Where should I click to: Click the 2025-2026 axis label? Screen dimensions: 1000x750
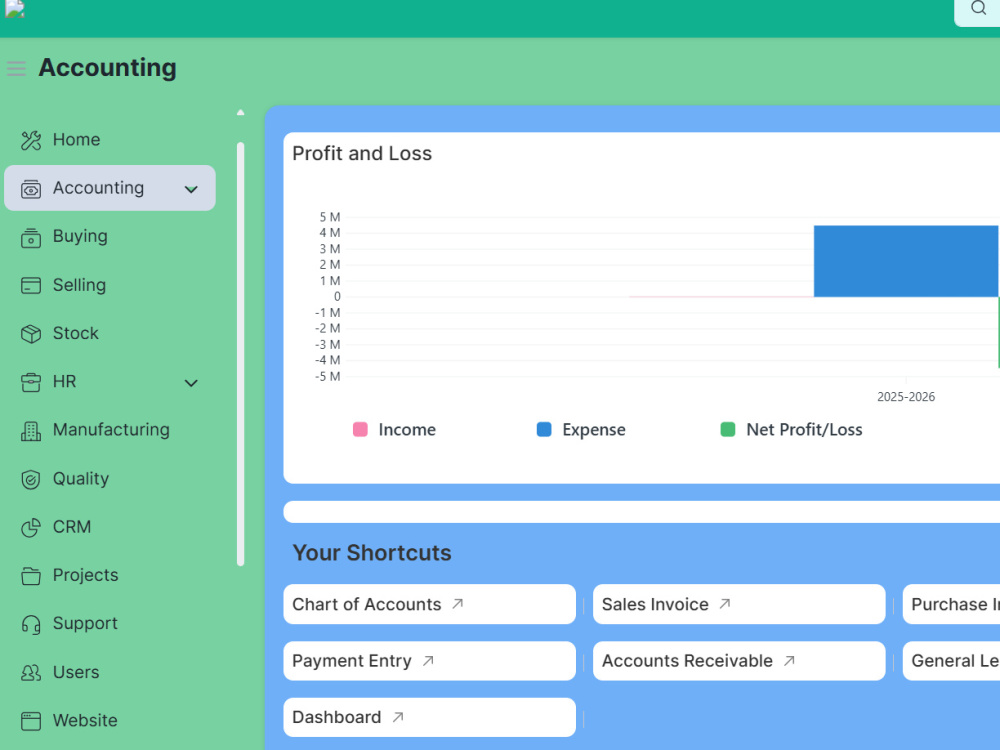pos(906,397)
